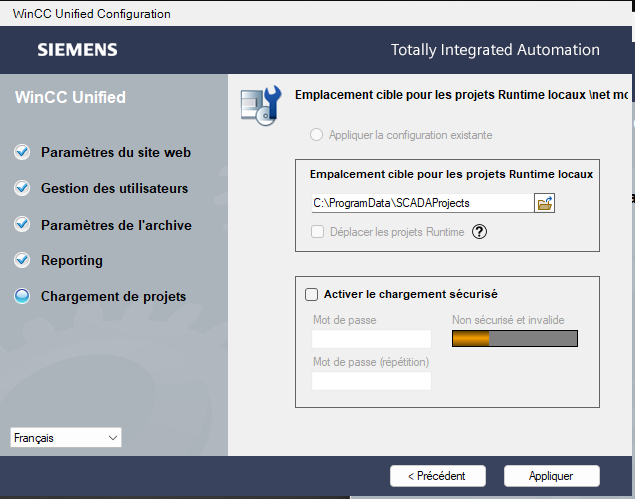Click the checkmark icon beside Reporting
Viewport: 635px width, 499px height.
pyautogui.click(x=22, y=260)
